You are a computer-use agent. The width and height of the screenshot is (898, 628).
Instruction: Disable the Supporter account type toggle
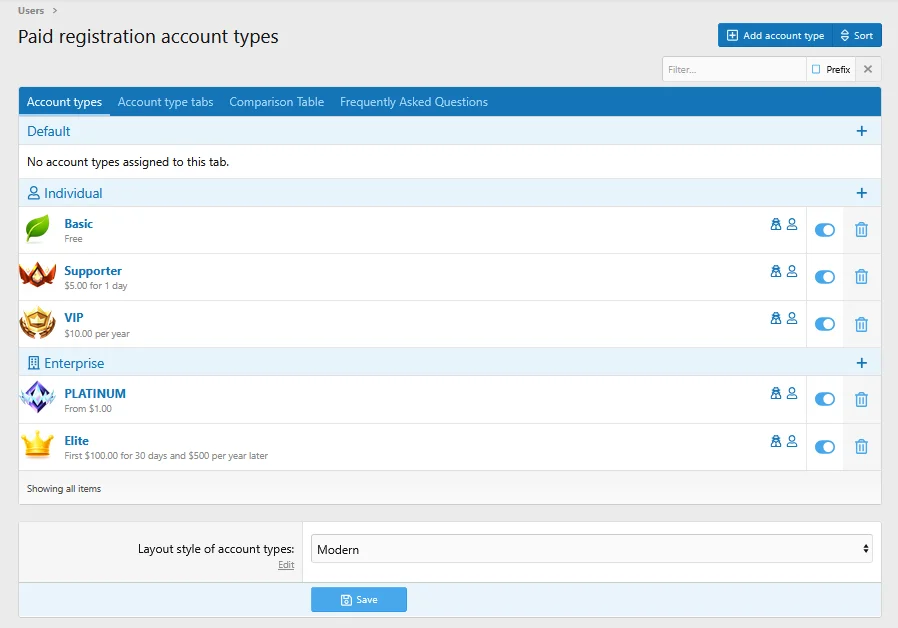point(825,277)
